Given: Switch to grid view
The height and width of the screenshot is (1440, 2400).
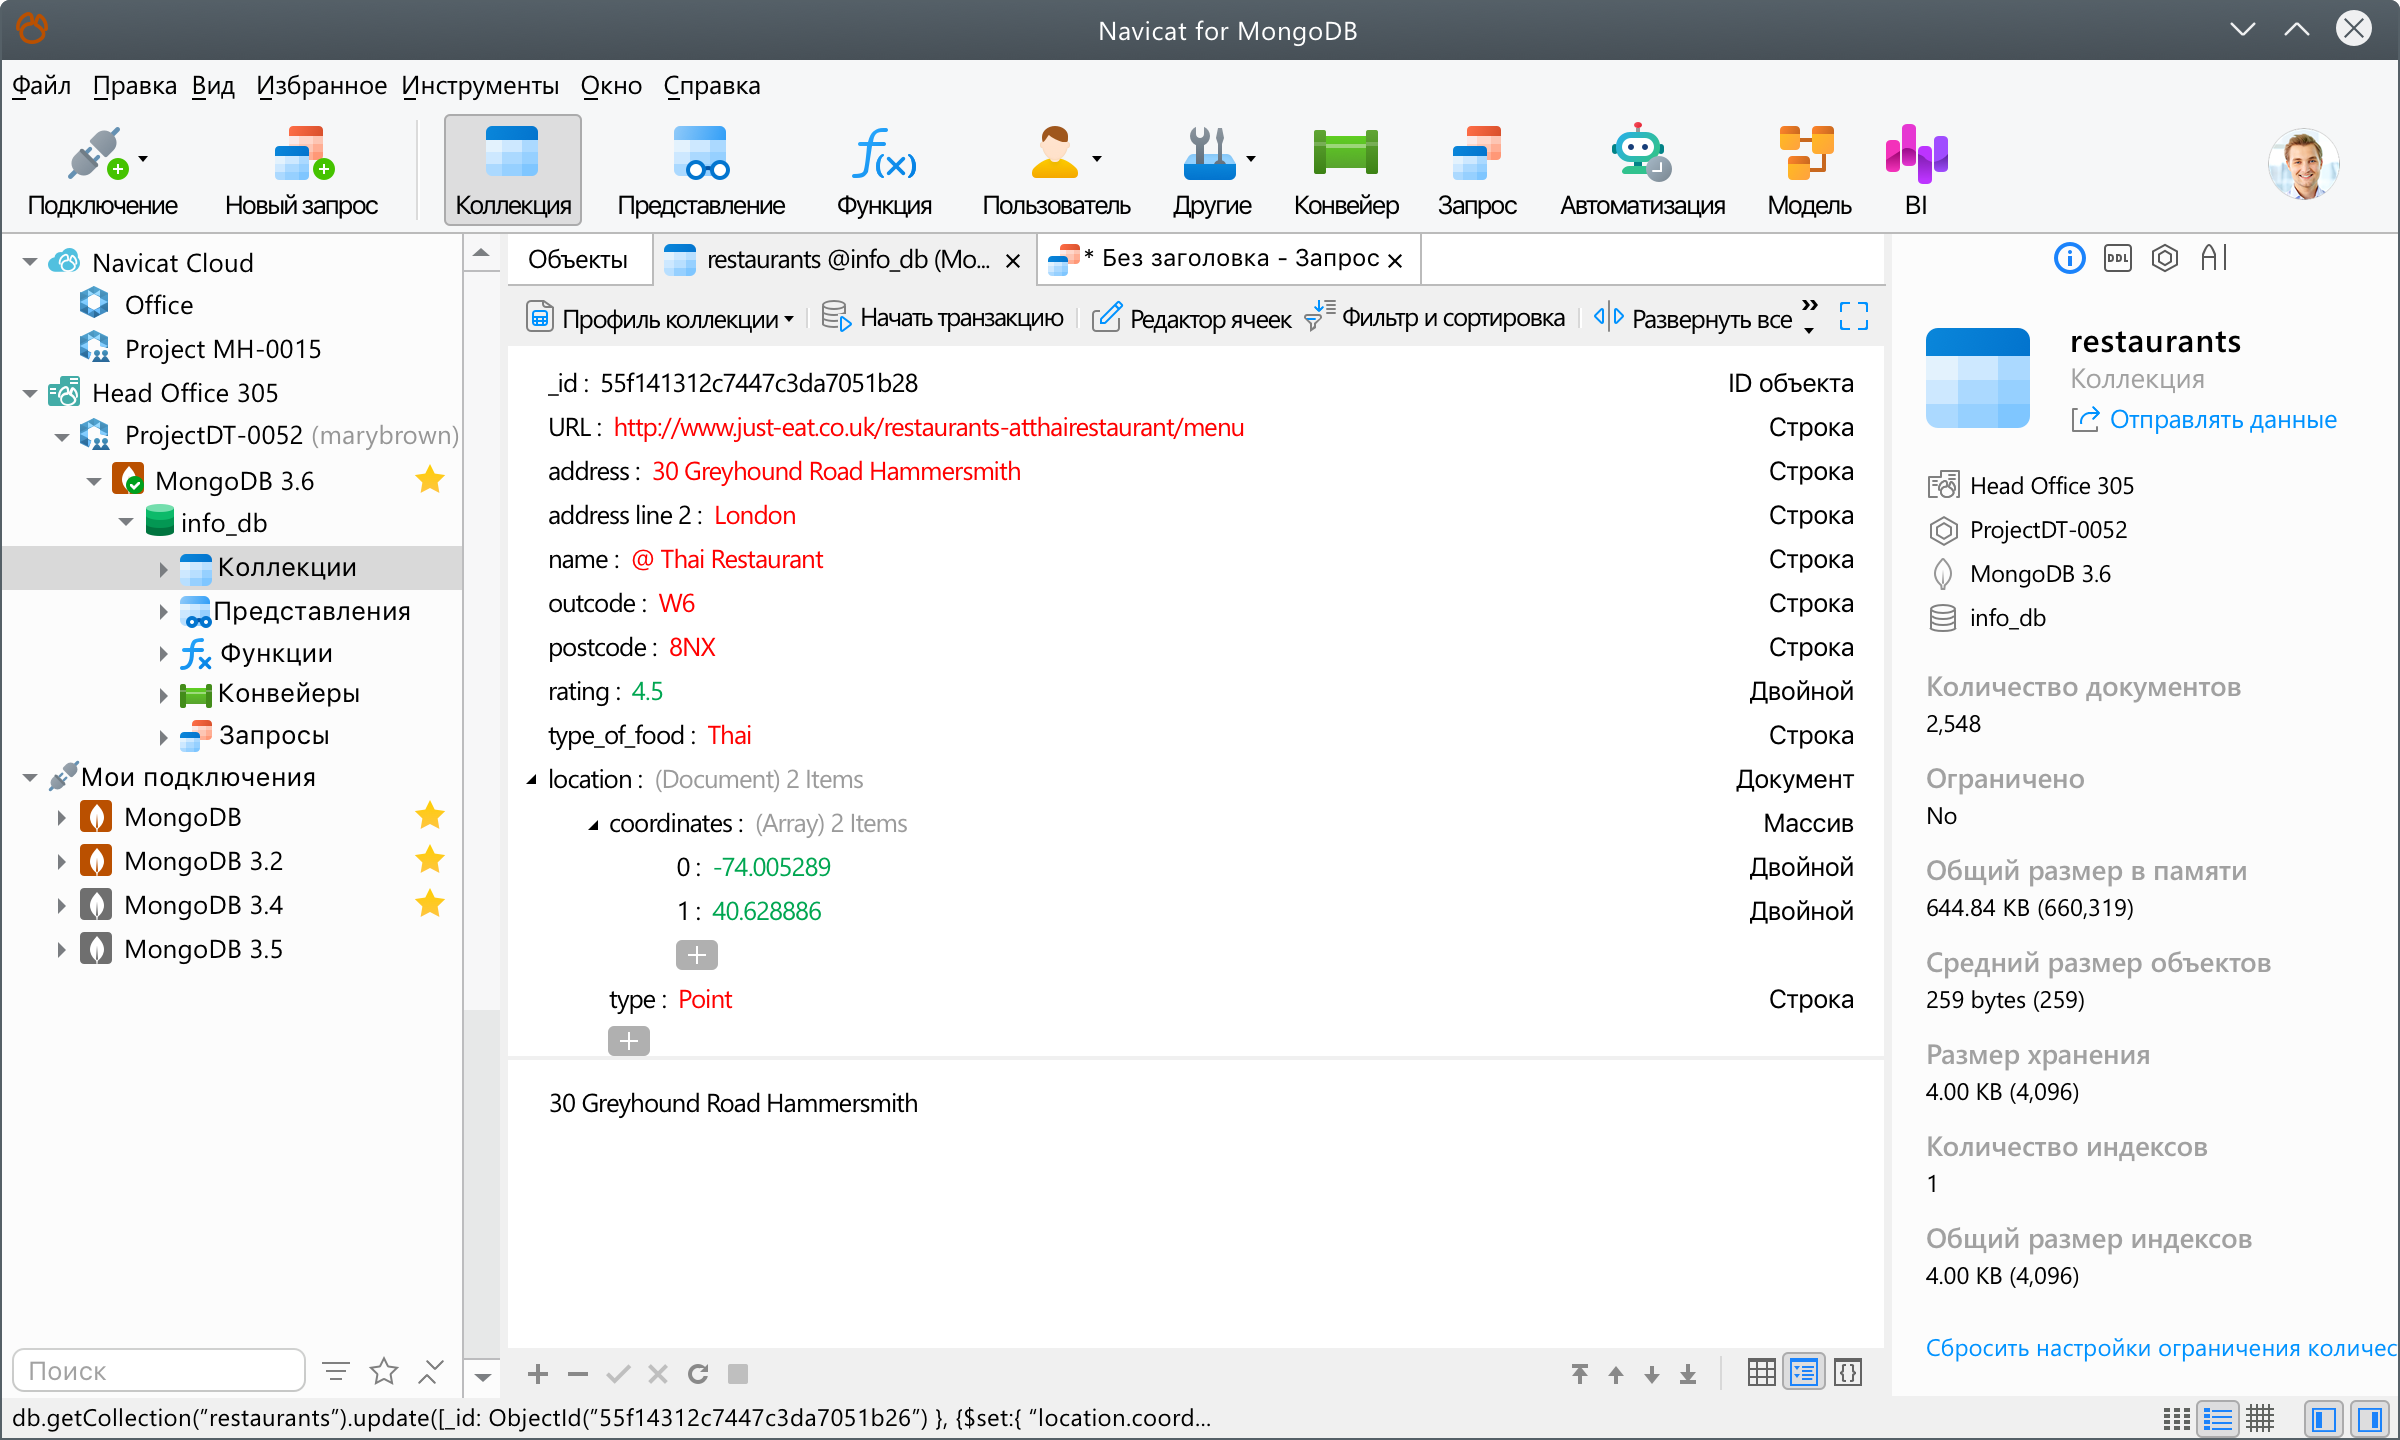Looking at the screenshot, I should 1762,1373.
